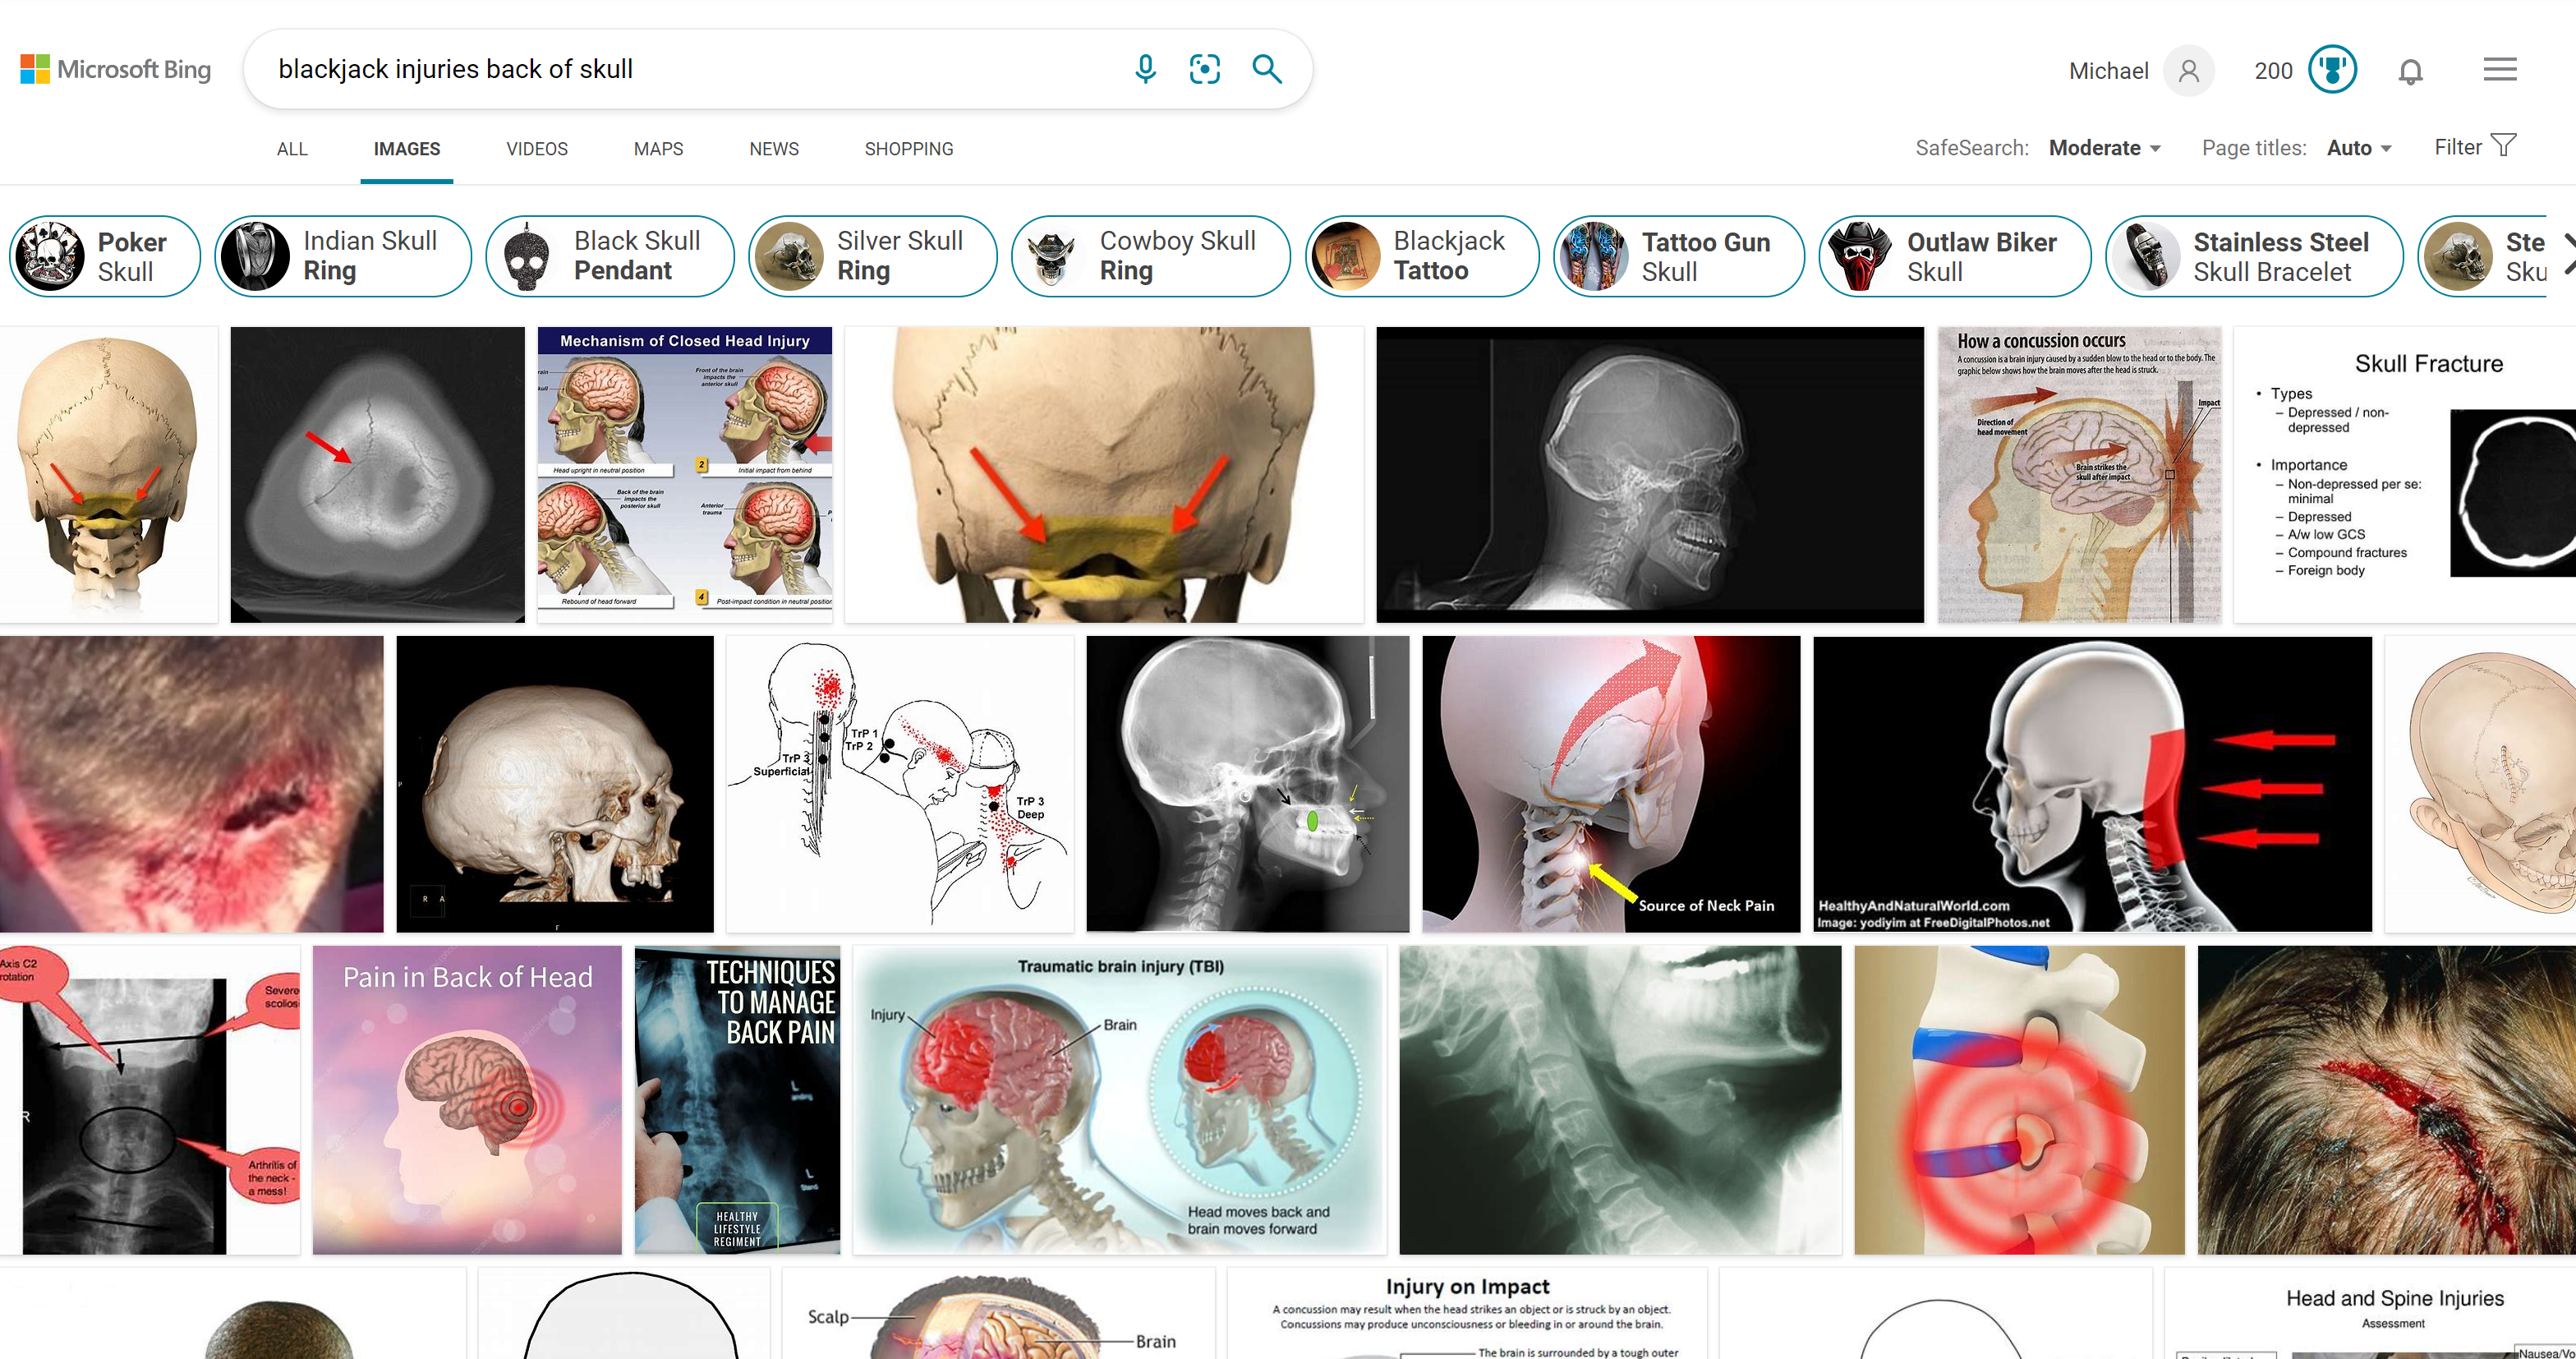The width and height of the screenshot is (2576, 1359).
Task: Start voice search with microphone icon
Action: 1145,69
